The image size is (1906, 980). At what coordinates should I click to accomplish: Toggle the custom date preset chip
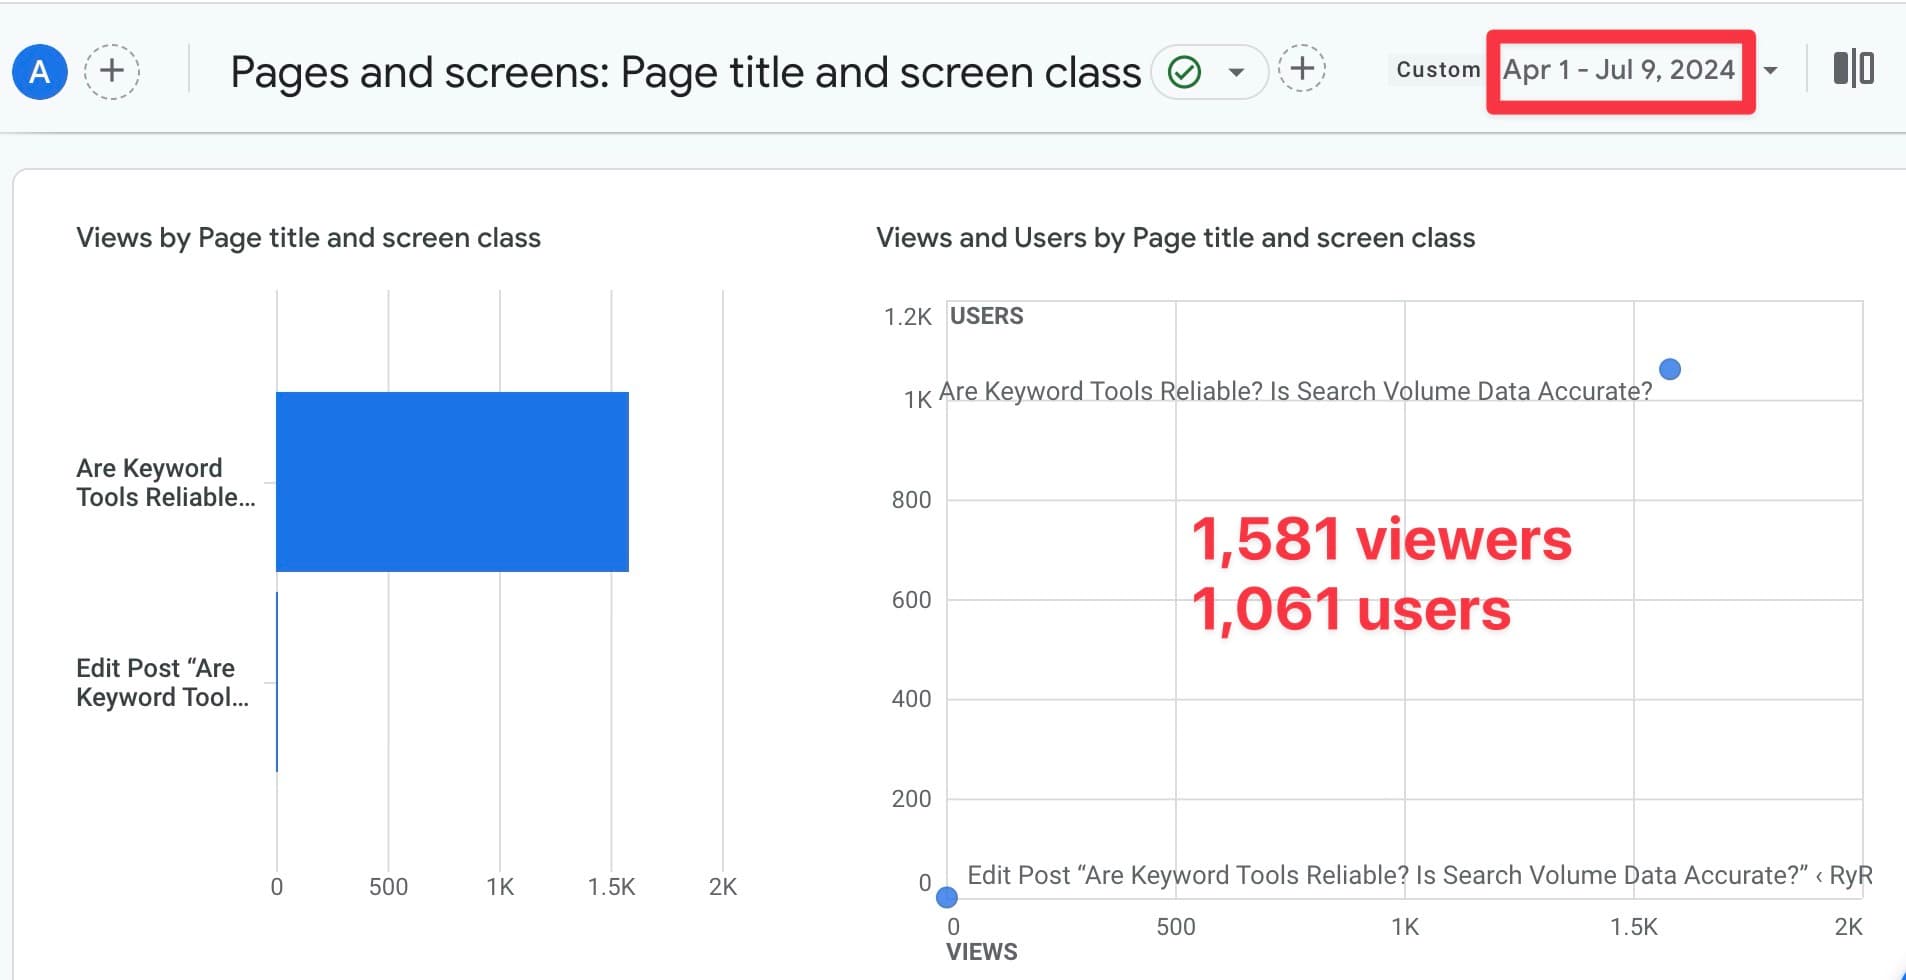[x=1439, y=69]
